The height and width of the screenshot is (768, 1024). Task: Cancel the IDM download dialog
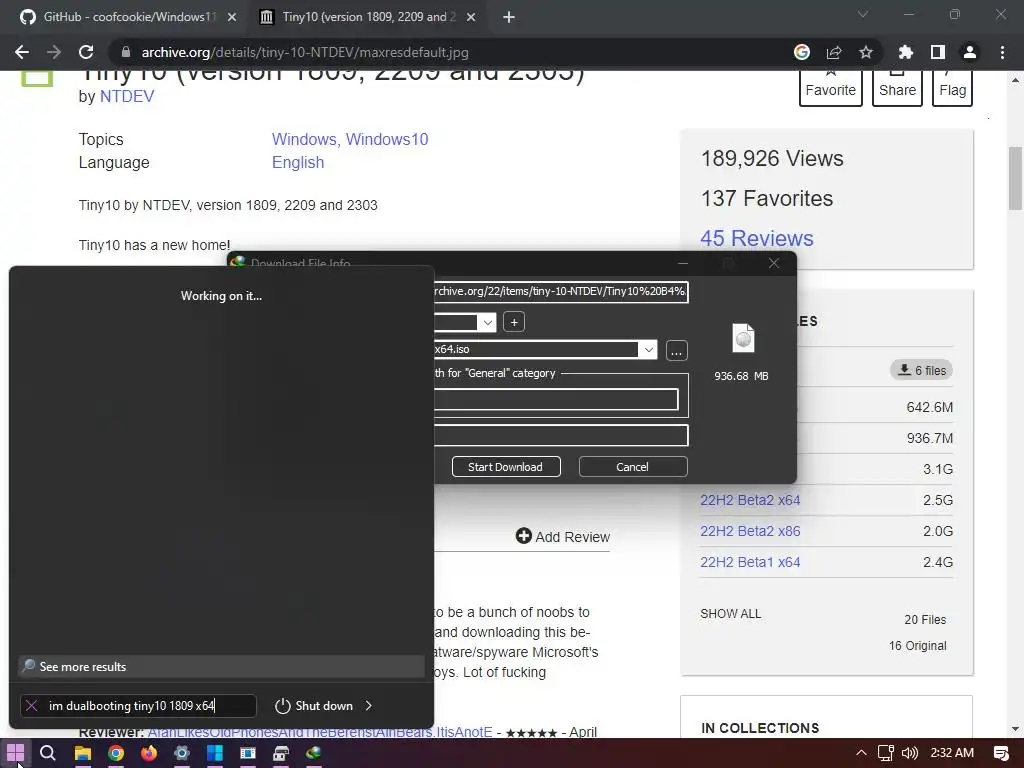(x=632, y=467)
